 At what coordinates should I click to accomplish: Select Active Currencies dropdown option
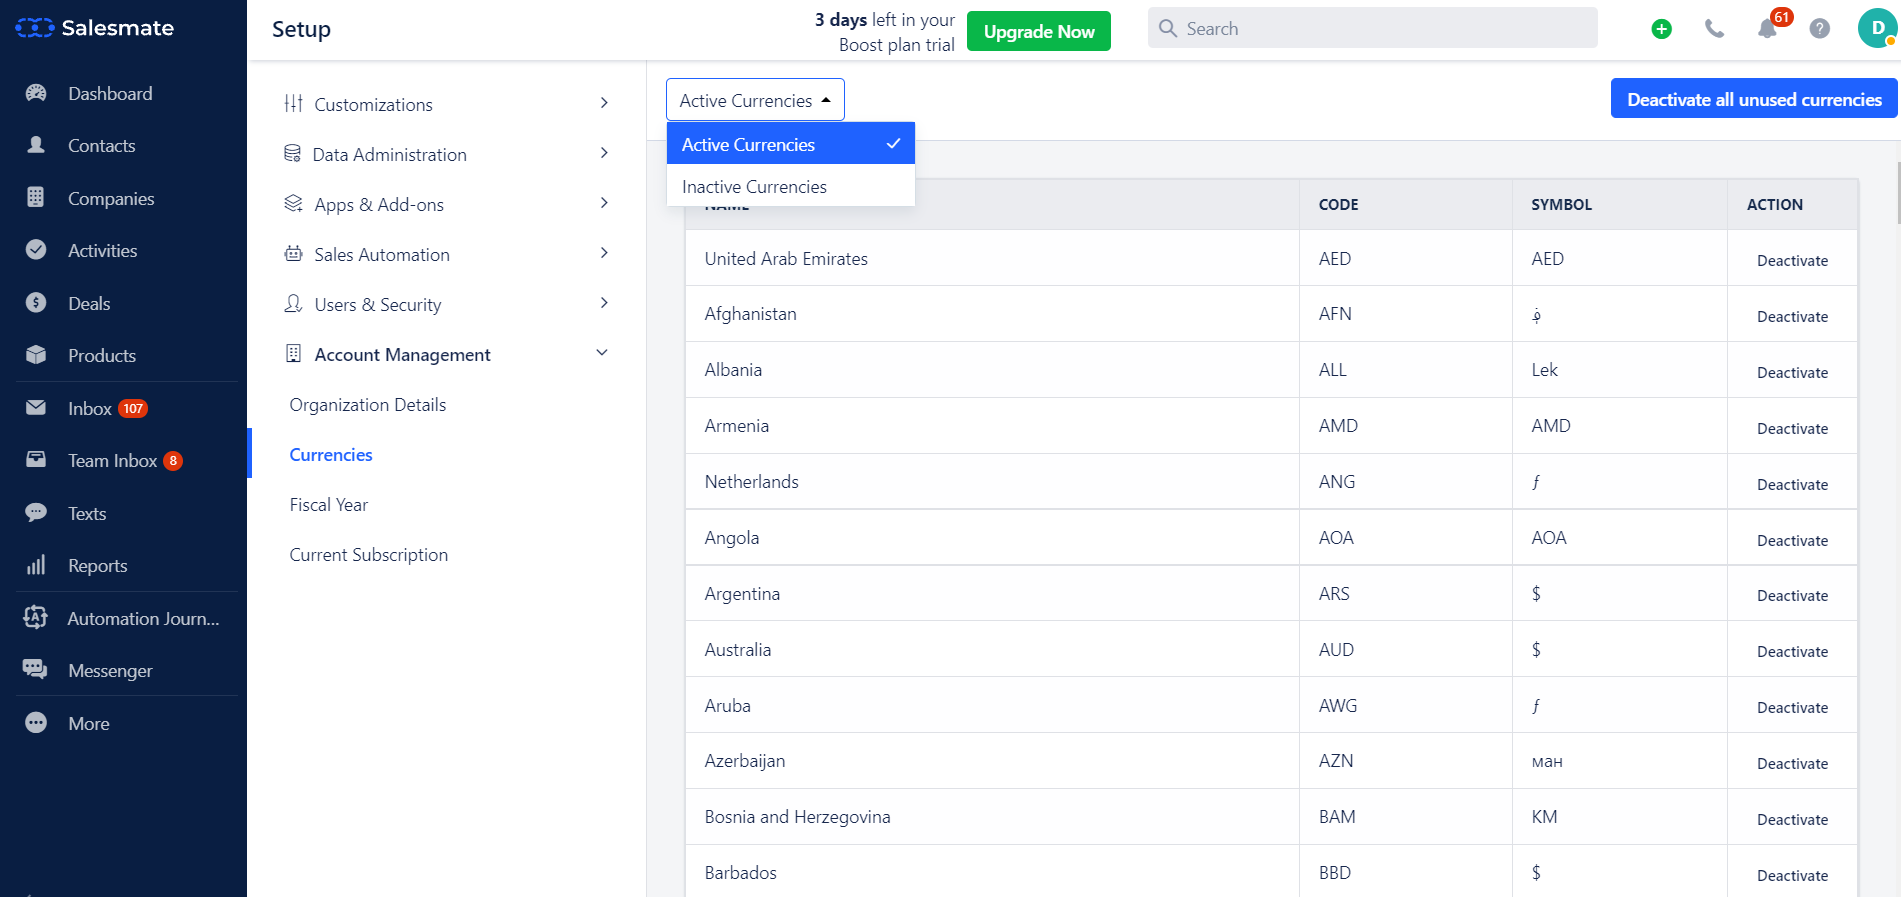[x=790, y=144]
